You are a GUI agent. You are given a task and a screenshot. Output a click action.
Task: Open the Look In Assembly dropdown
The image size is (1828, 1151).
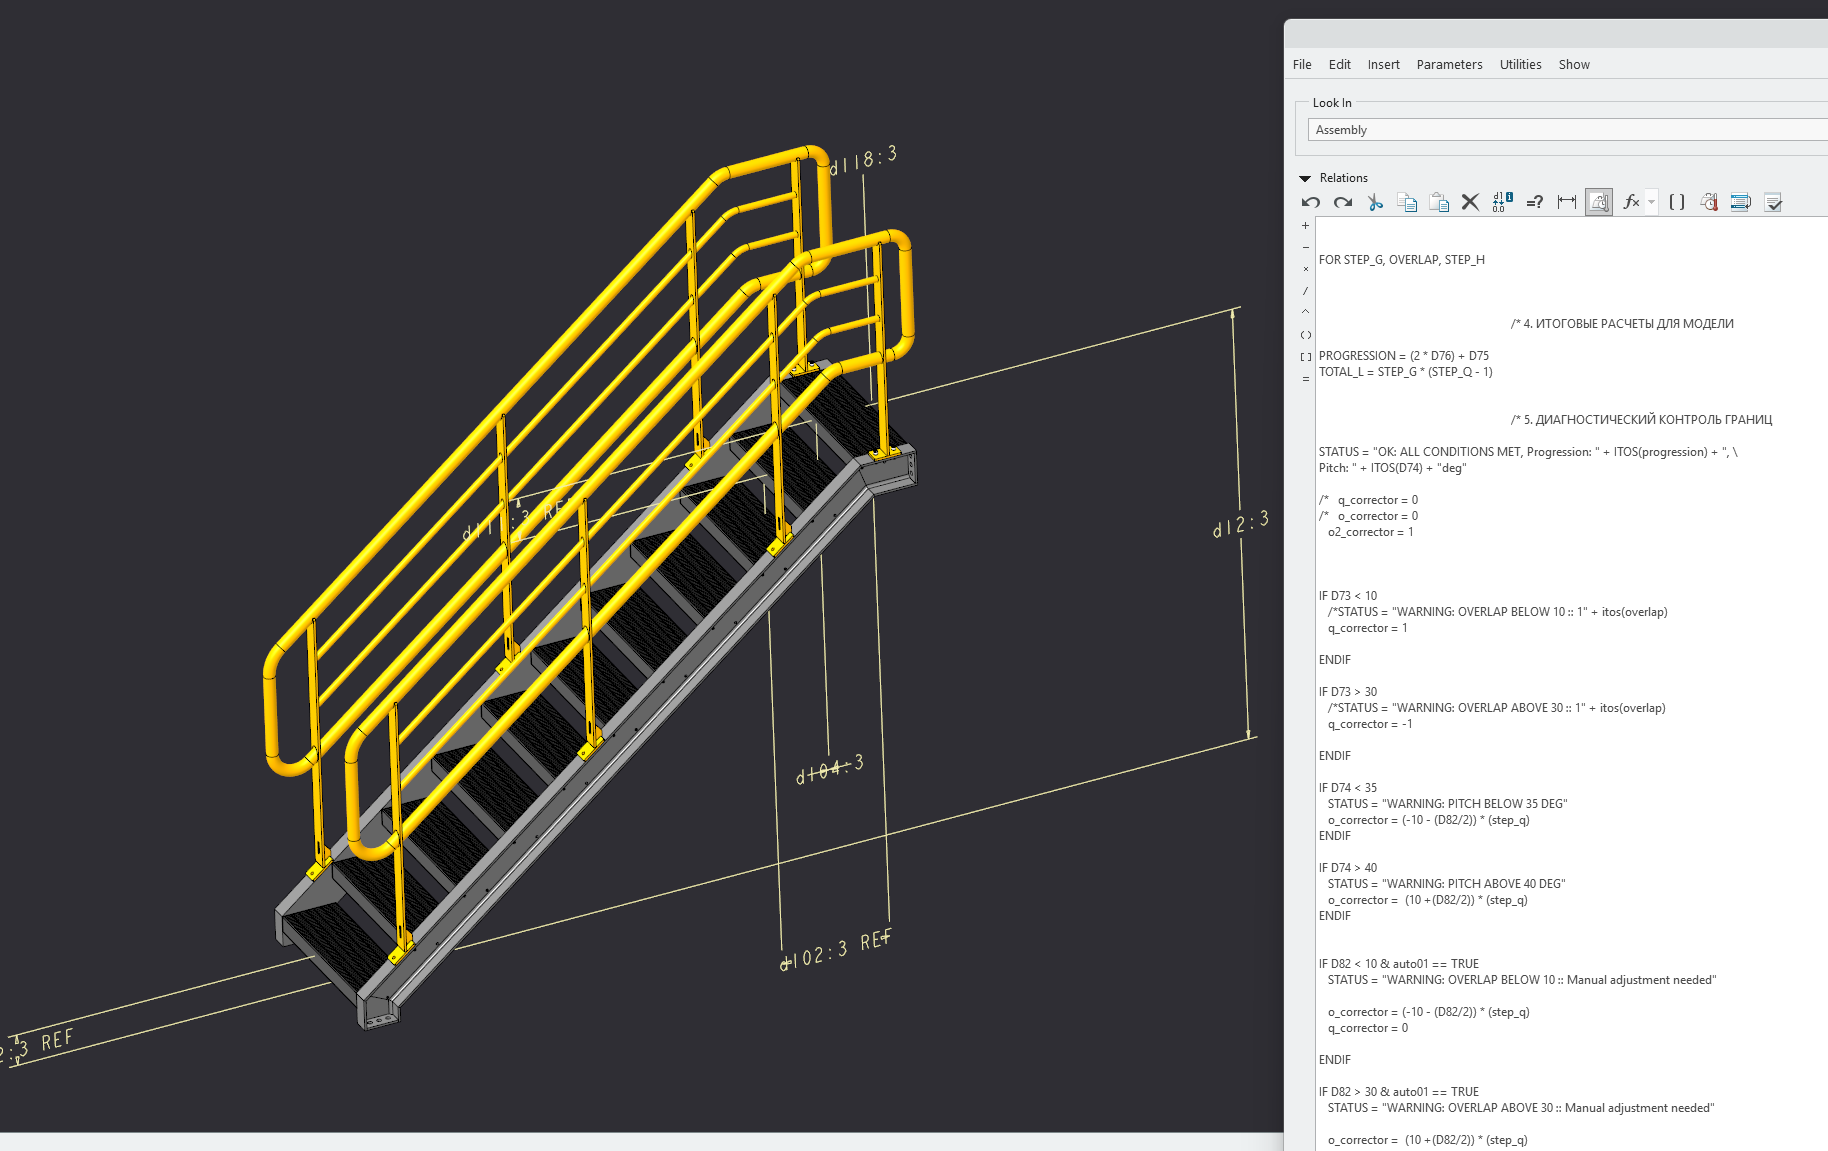coord(1567,130)
